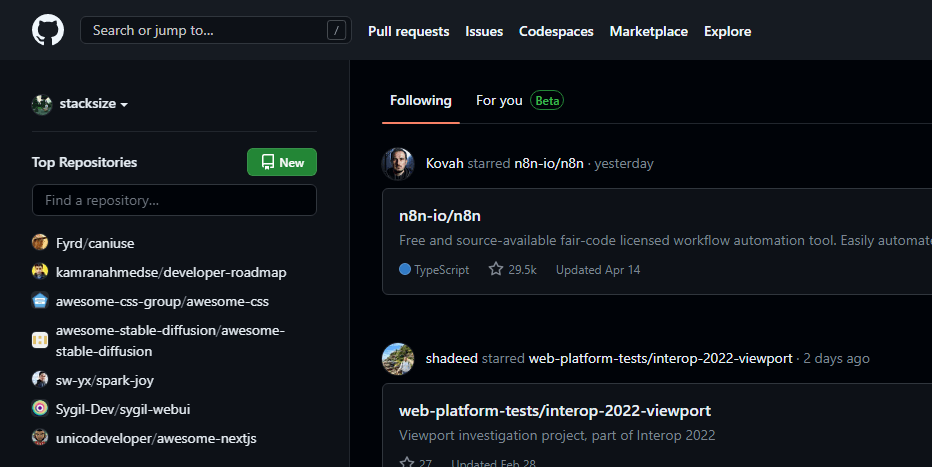
Task: Open sw-yx/spark-joy repository
Action: 105,380
